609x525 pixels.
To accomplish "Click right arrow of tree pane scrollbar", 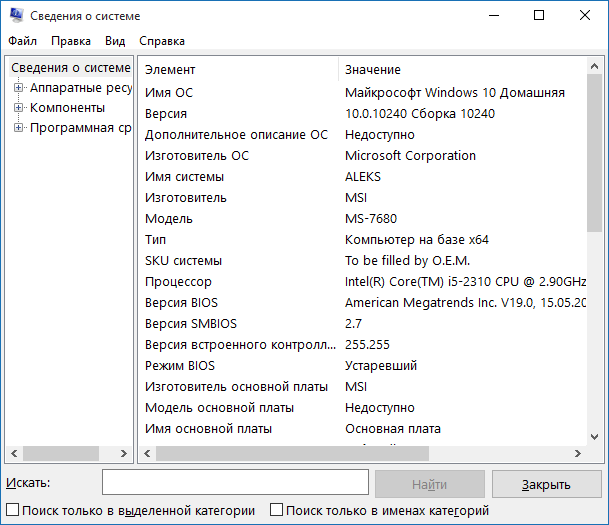I will pyautogui.click(x=124, y=453).
